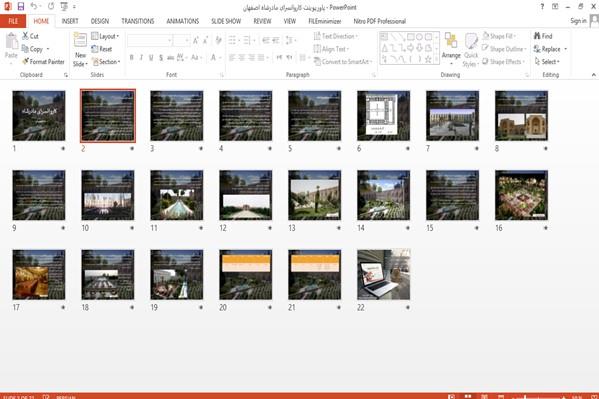Image resolution: width=599 pixels, height=399 pixels.
Task: Click the Convert to SmartArt icon
Action: tap(317, 62)
